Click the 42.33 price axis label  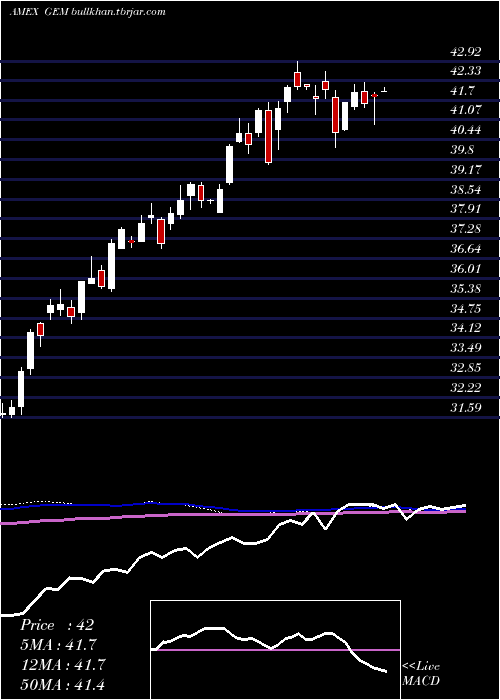point(466,71)
